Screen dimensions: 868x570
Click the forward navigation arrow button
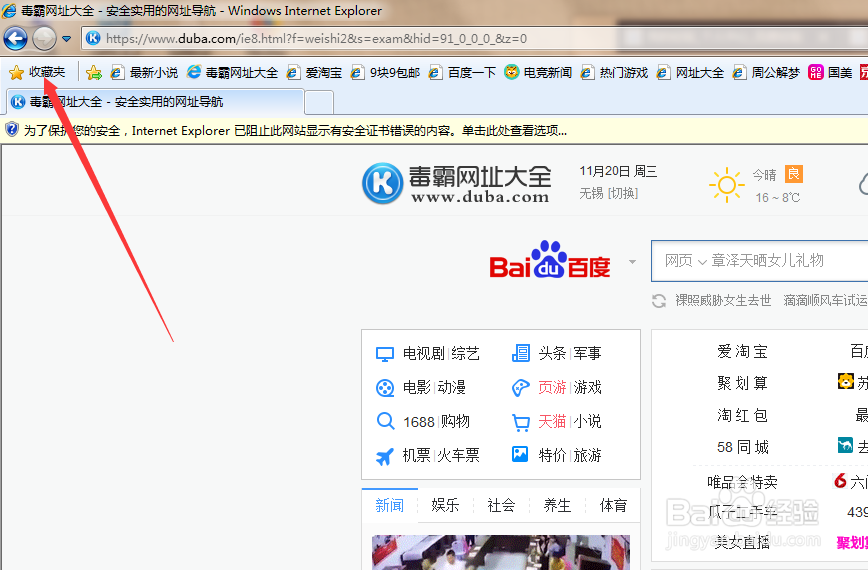[44, 39]
